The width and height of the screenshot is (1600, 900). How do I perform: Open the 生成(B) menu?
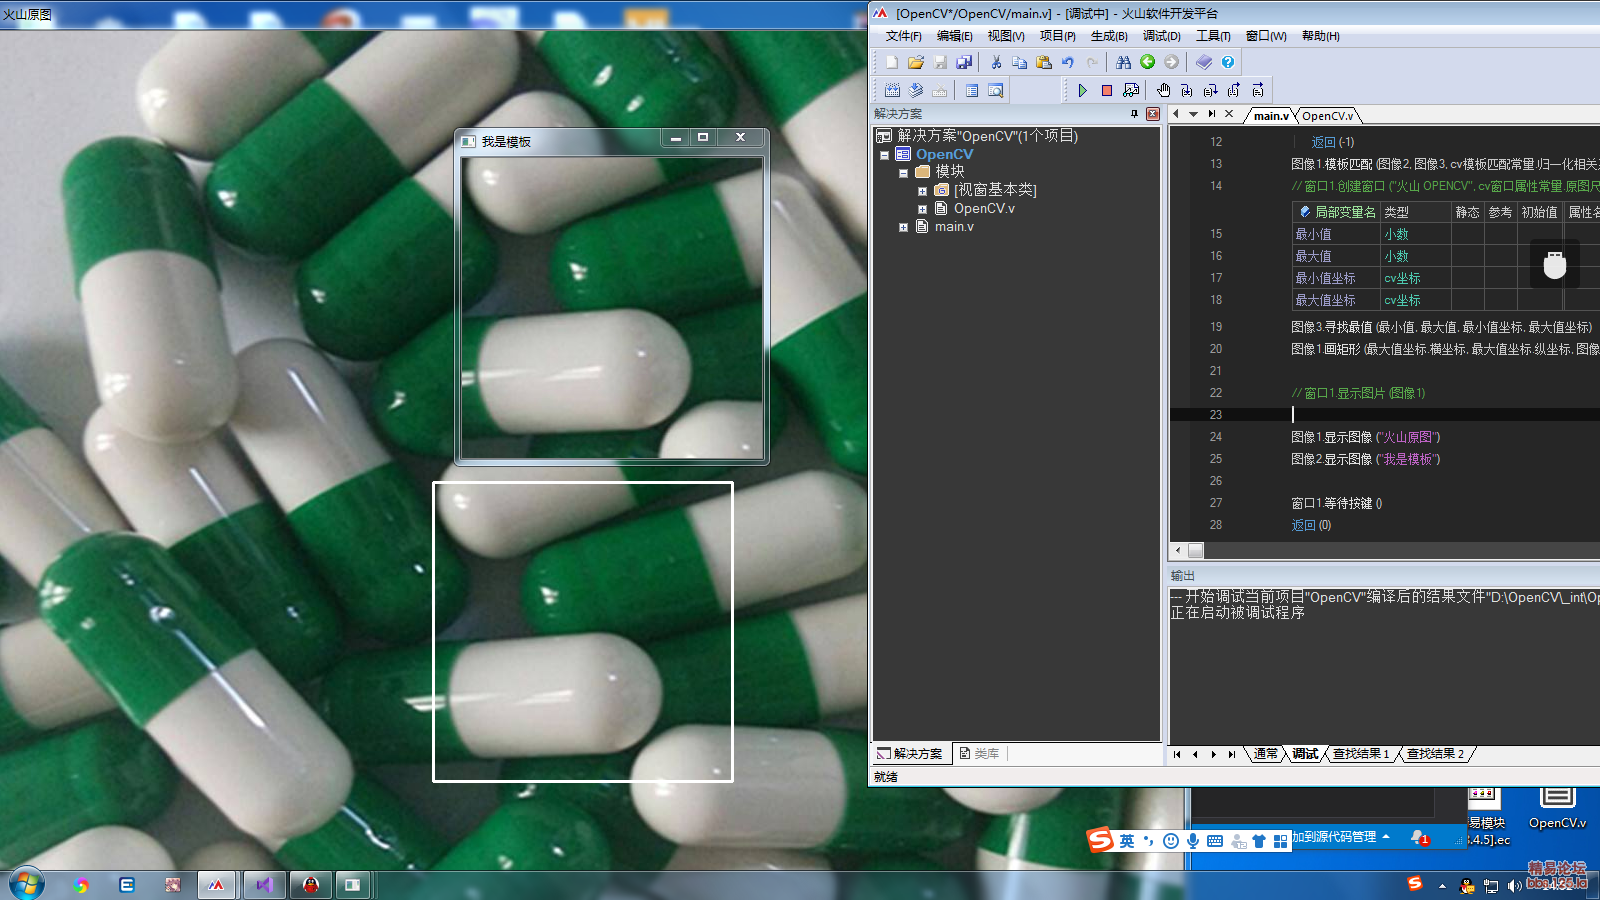point(1109,36)
